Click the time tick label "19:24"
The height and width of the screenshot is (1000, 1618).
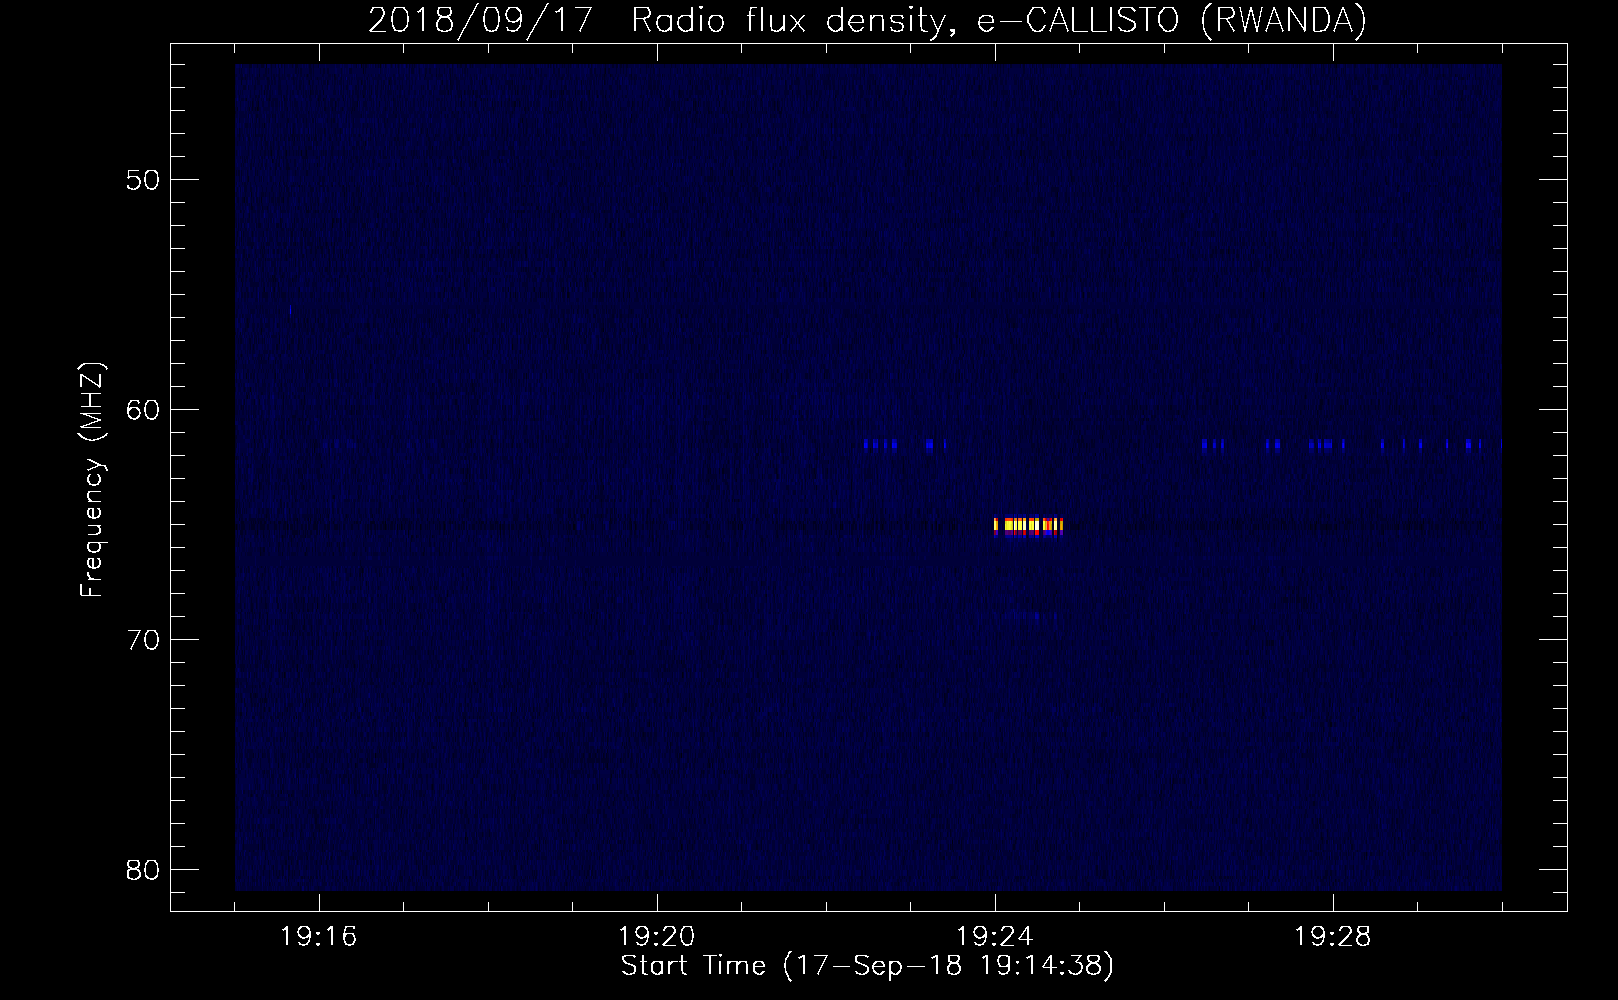[995, 937]
